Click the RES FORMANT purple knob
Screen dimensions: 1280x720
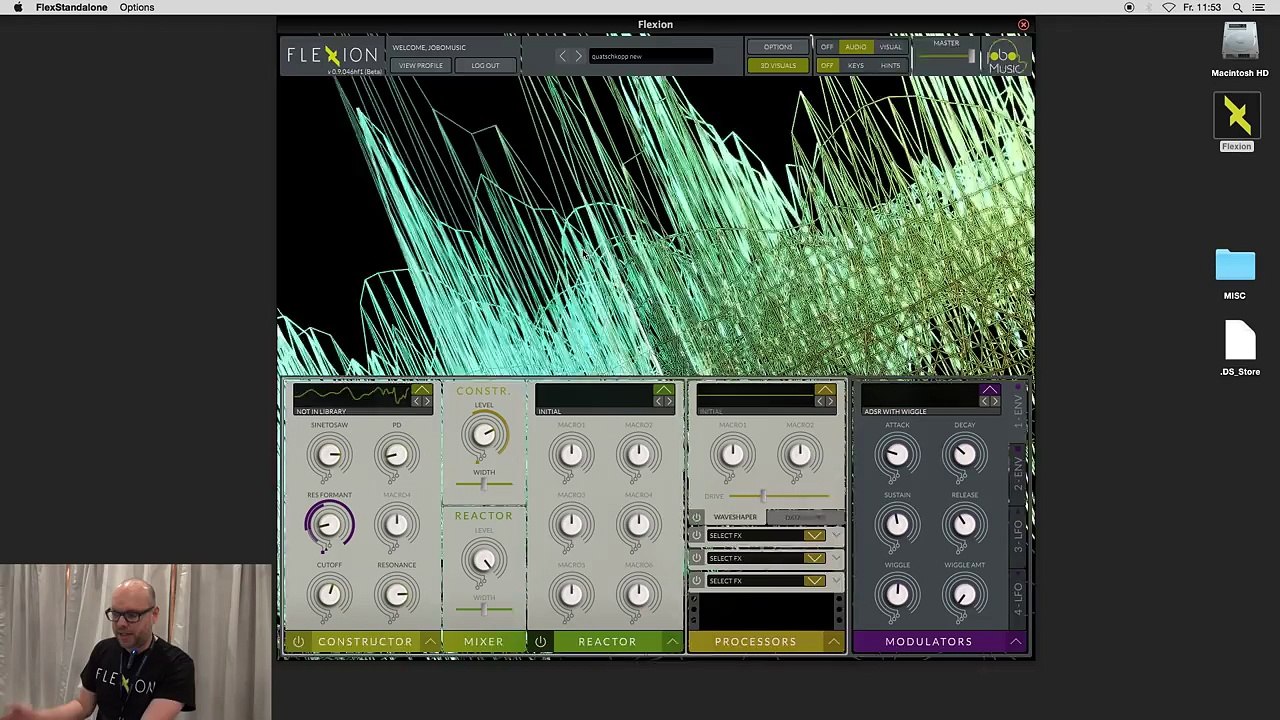coord(329,524)
